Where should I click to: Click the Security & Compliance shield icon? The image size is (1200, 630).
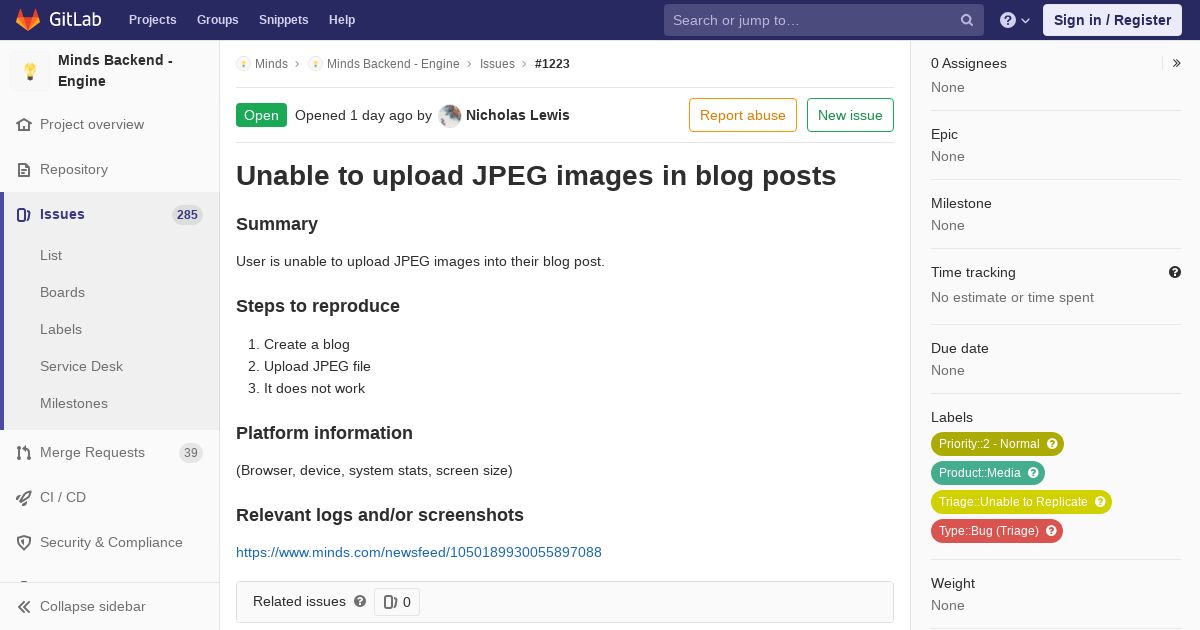[x=24, y=543]
